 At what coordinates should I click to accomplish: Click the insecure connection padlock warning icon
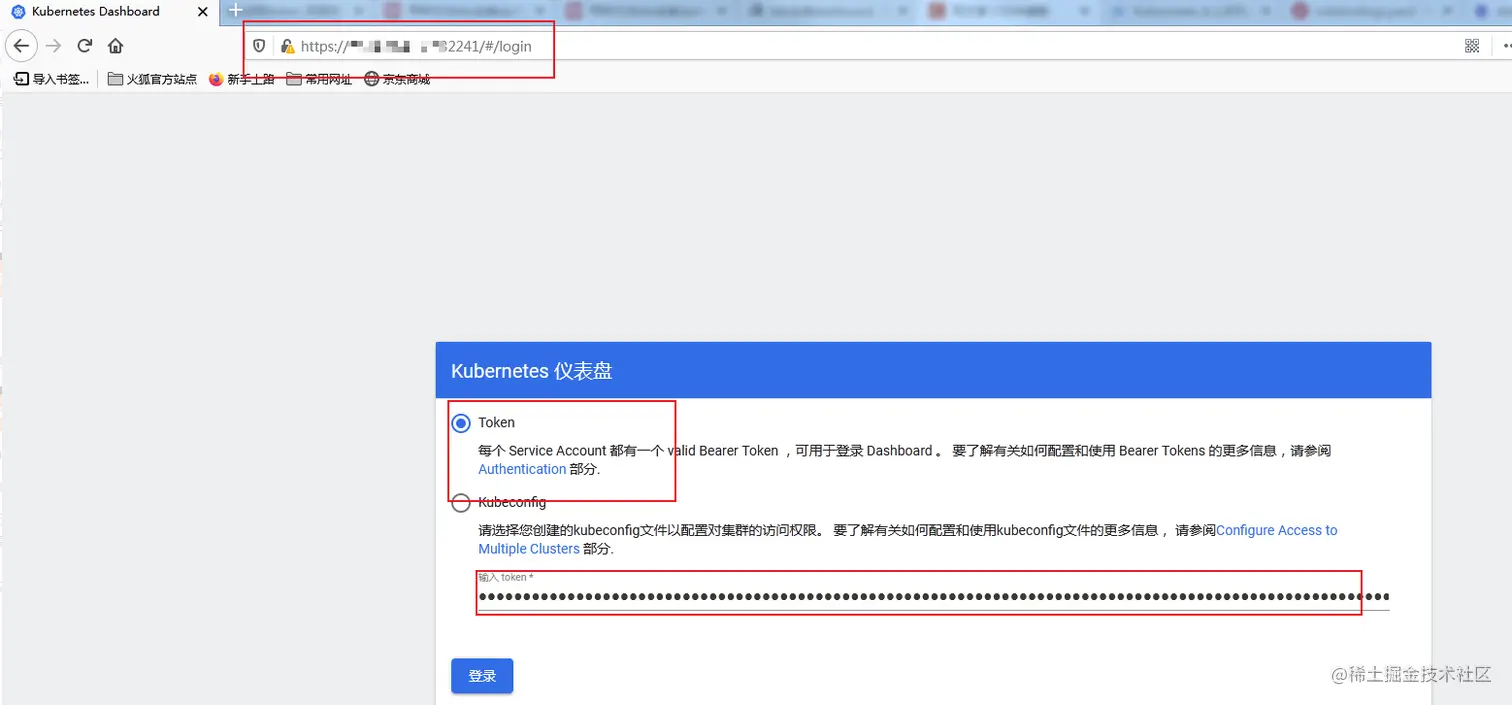tap(287, 46)
